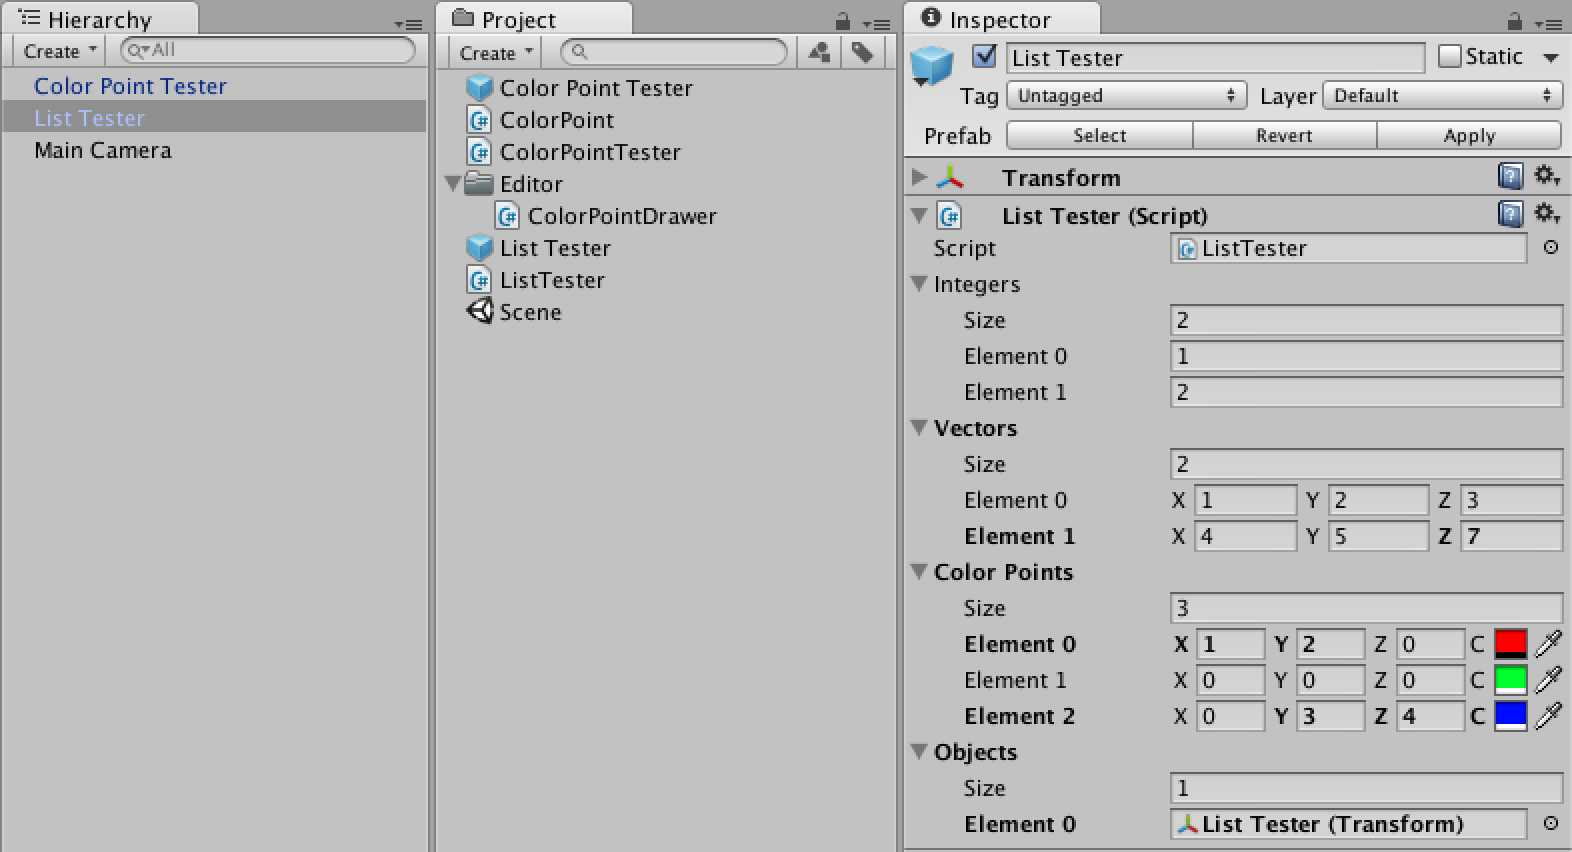The image size is (1572, 852).
Task: Collapse the Objects list
Action: click(x=920, y=751)
